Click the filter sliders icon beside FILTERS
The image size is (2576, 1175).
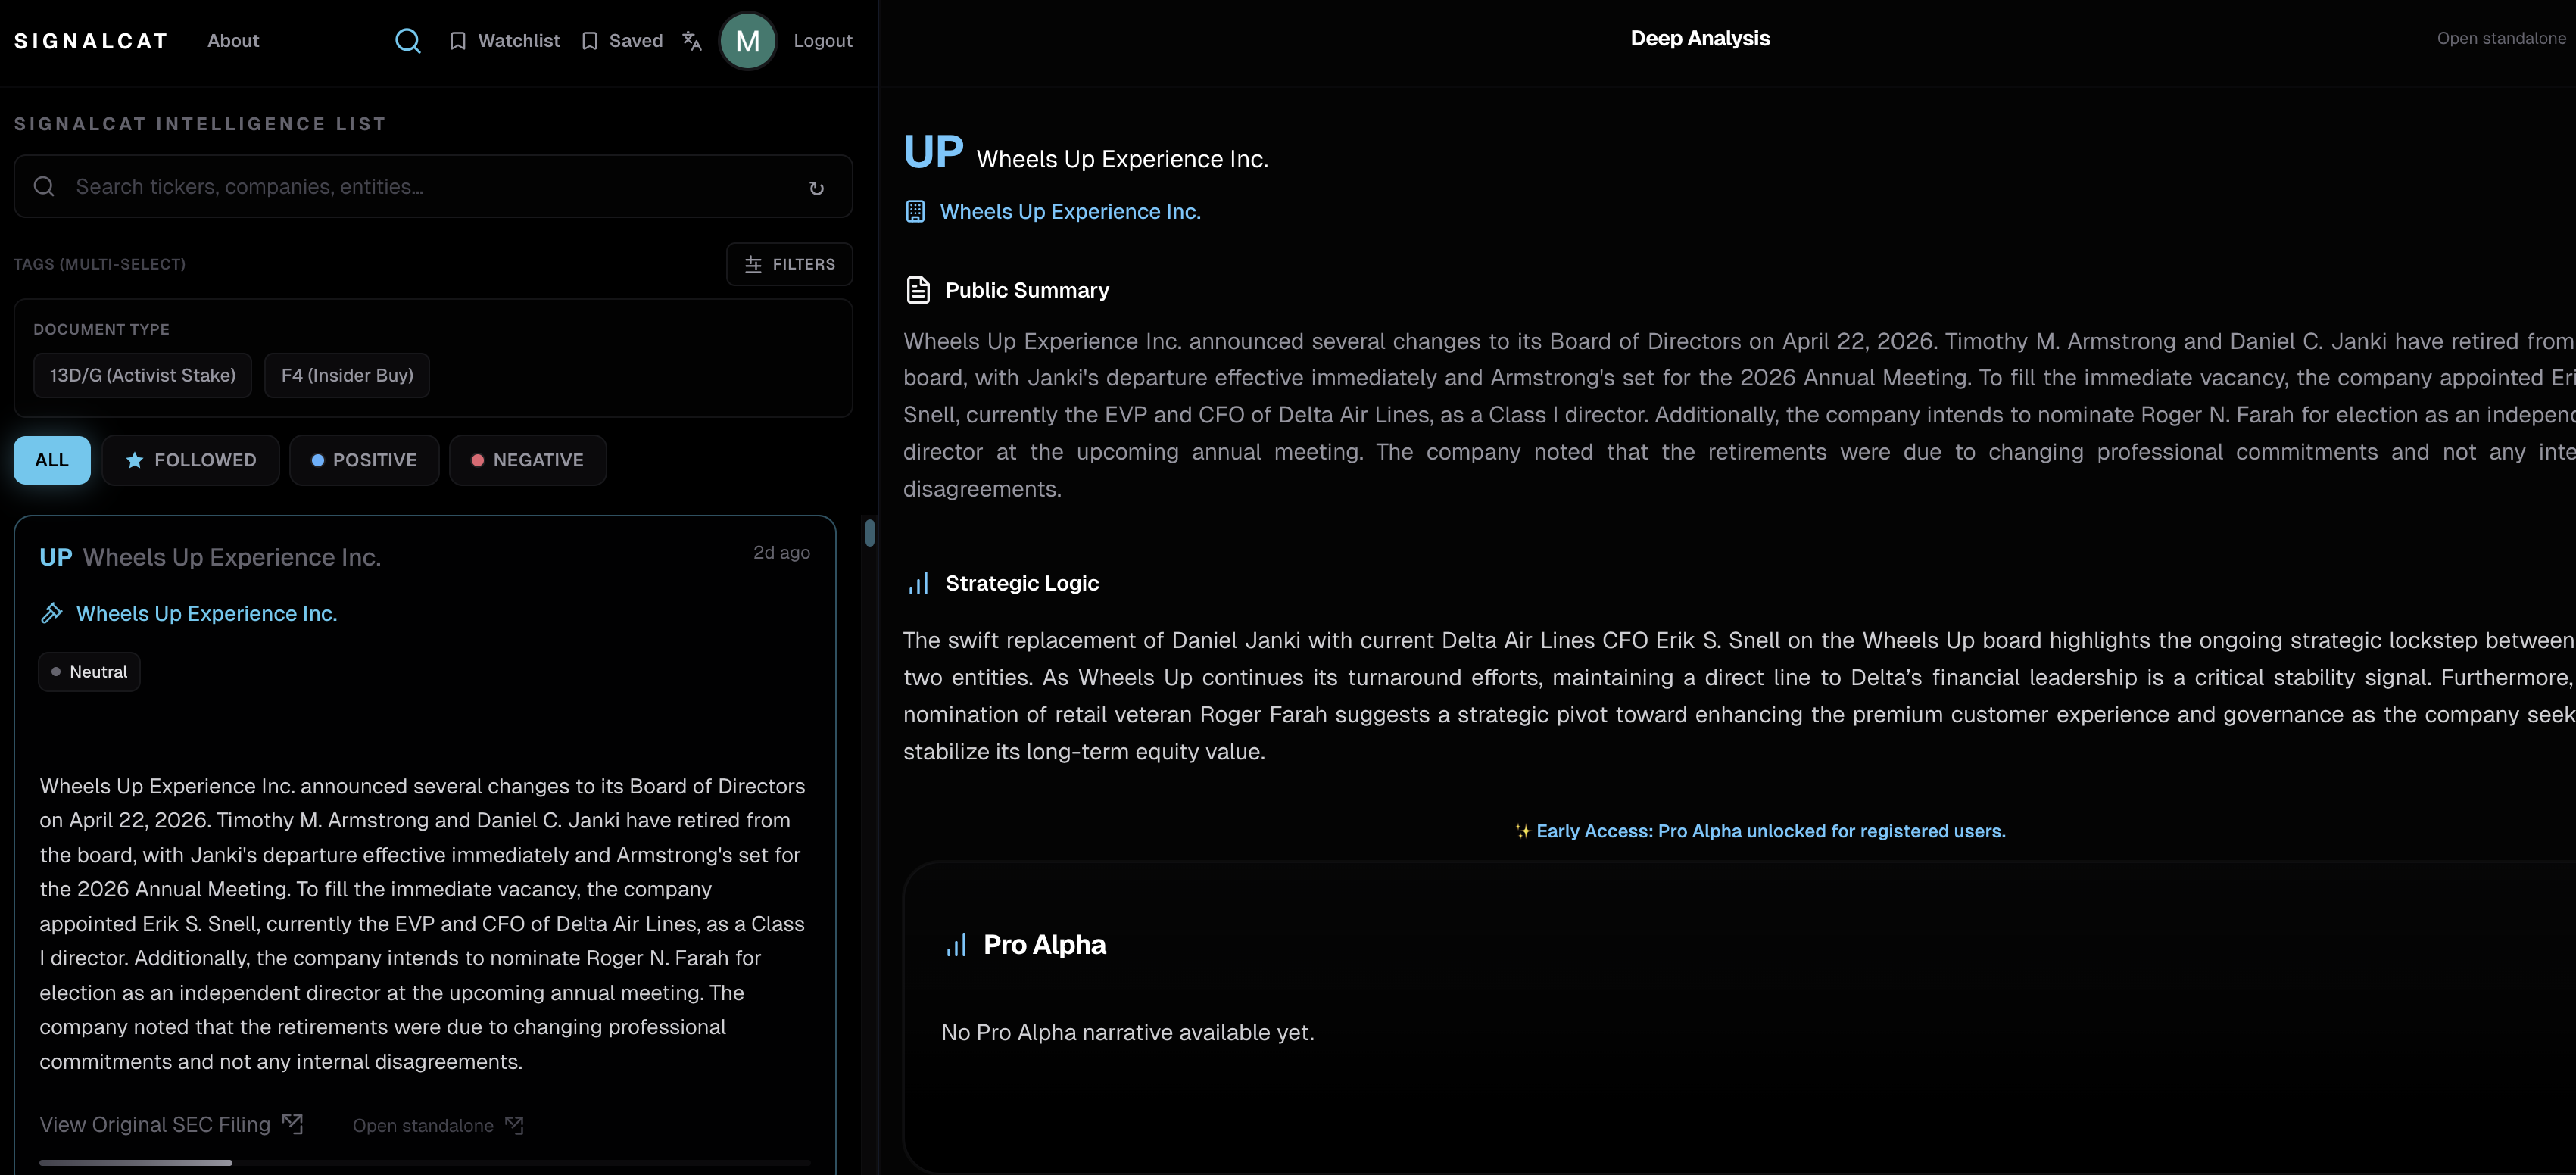tap(753, 265)
